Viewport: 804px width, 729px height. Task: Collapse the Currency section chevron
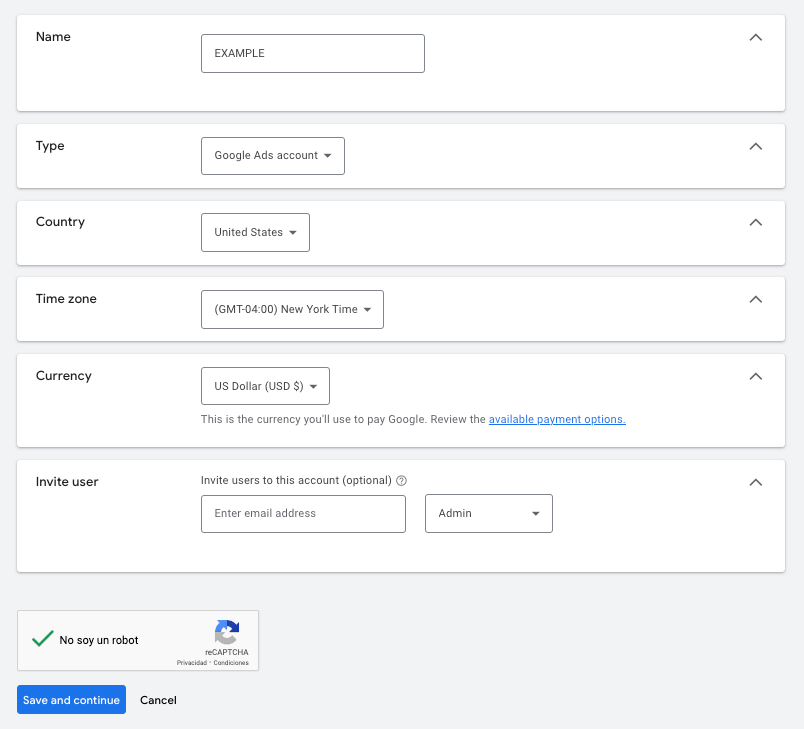(x=756, y=376)
